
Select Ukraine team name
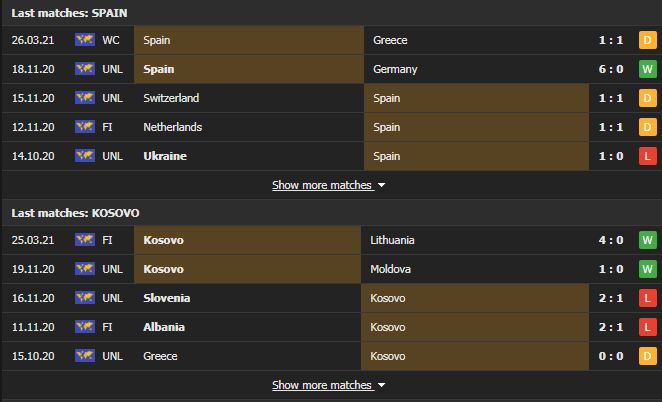coord(165,156)
